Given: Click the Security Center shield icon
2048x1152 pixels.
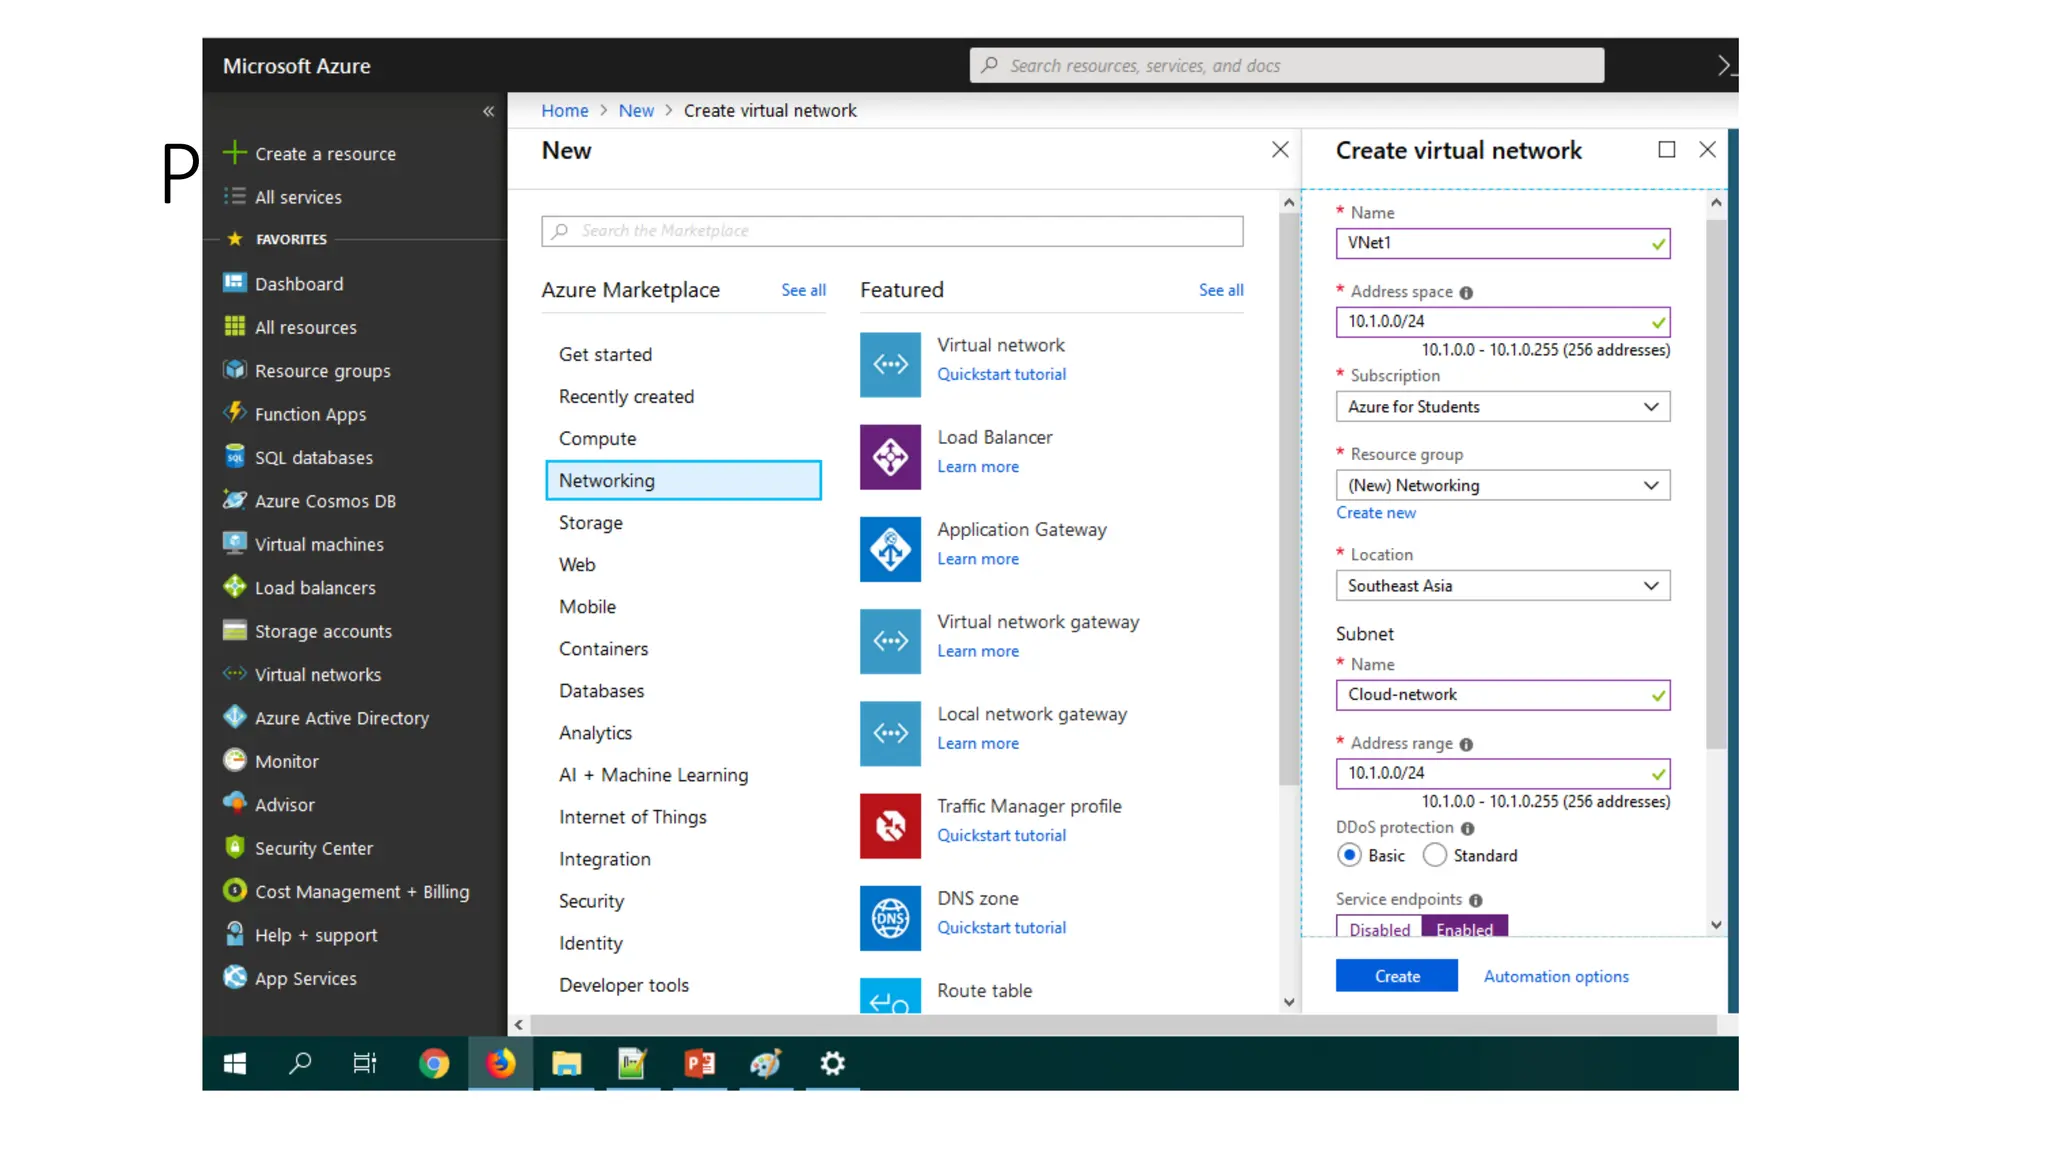Looking at the screenshot, I should [234, 847].
